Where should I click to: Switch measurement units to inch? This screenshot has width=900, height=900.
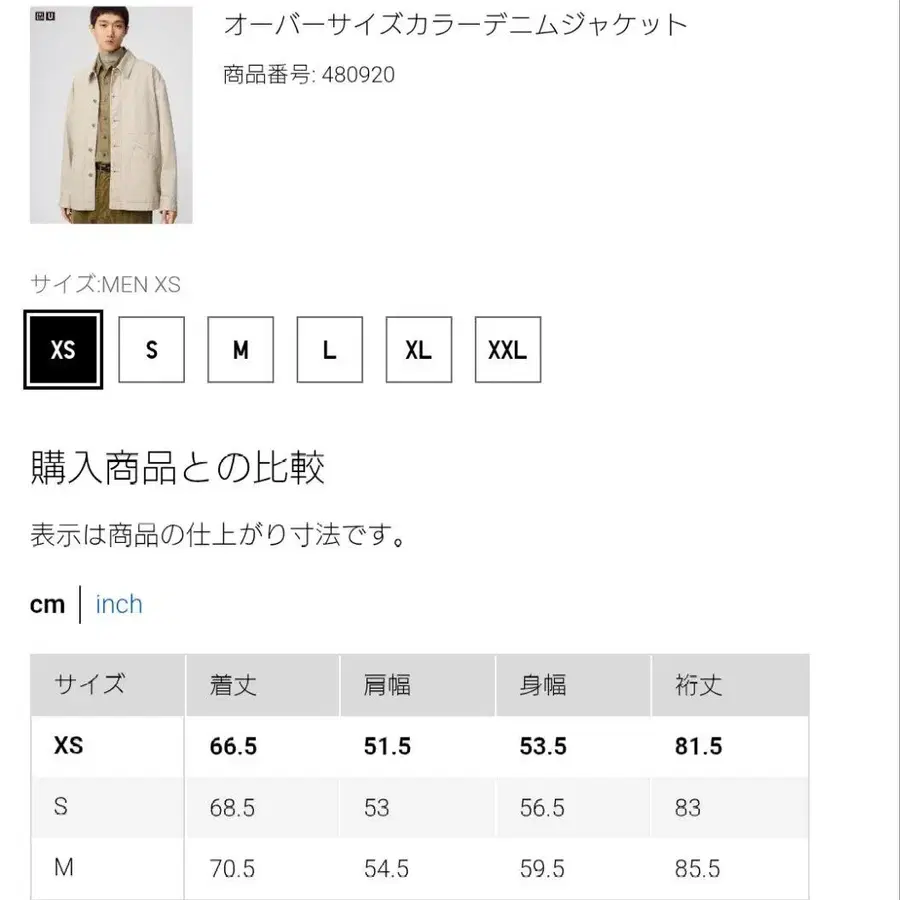pyautogui.click(x=119, y=604)
